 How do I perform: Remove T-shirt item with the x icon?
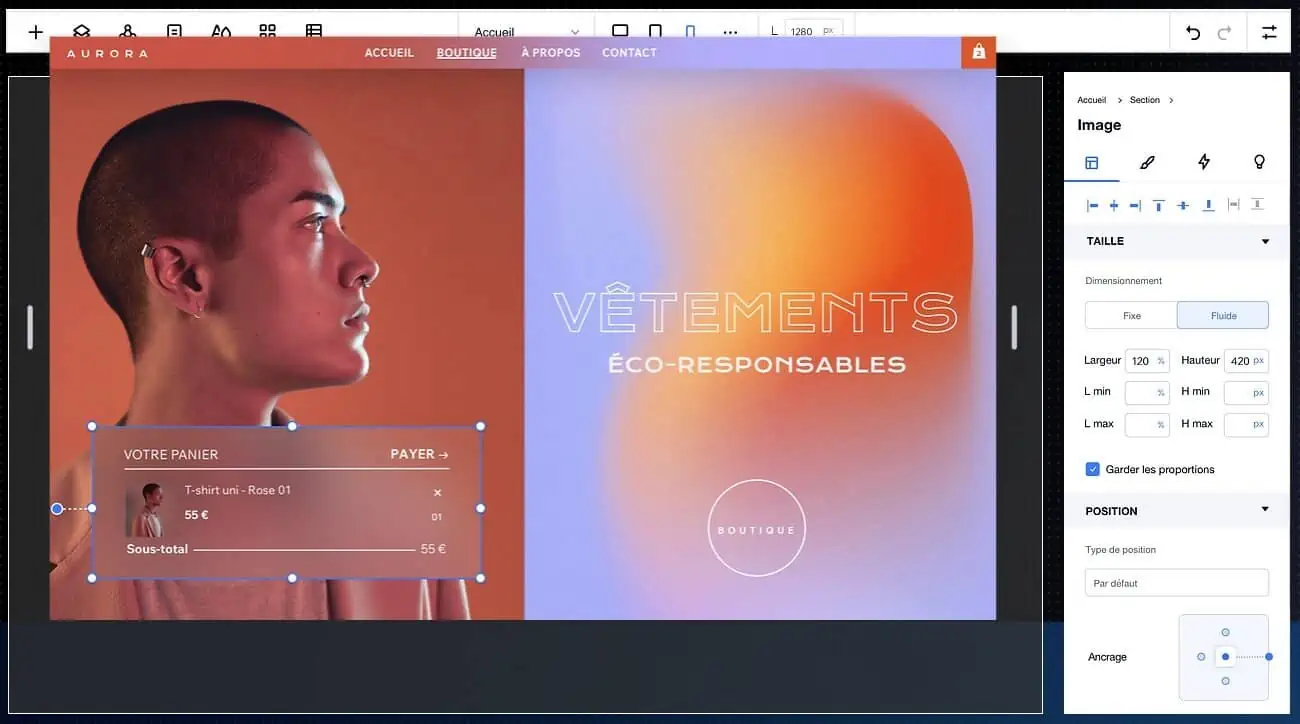pos(437,492)
